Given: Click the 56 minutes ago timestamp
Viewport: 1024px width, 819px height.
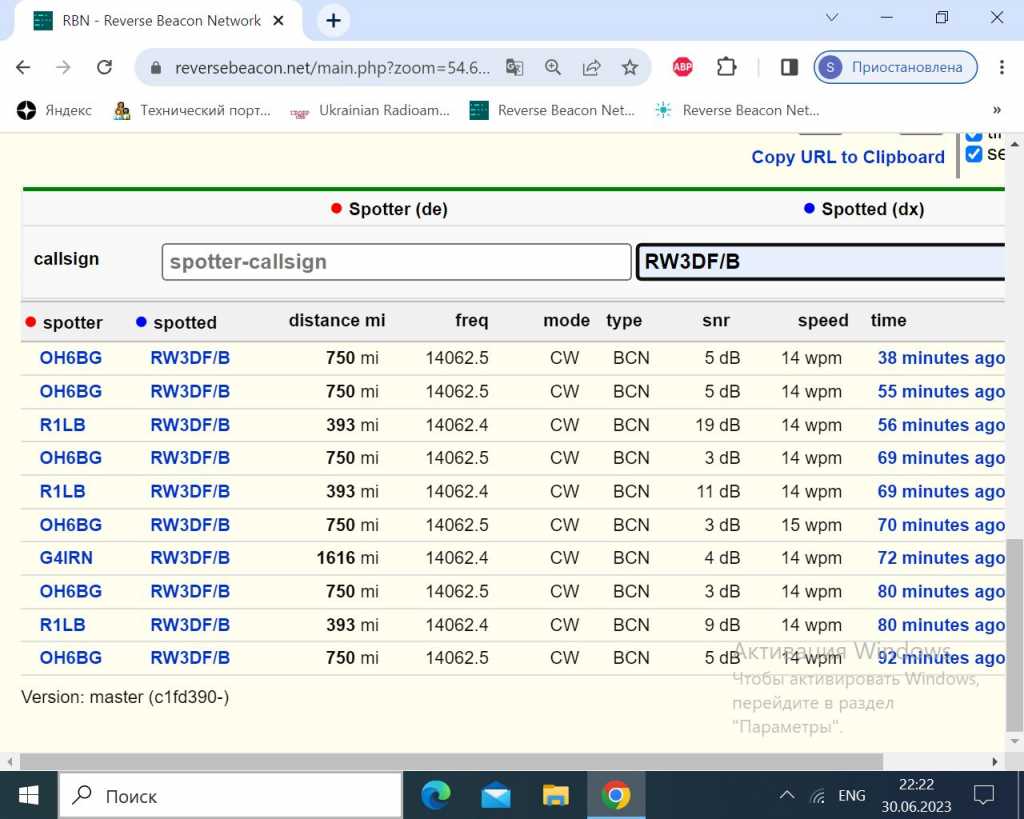Looking at the screenshot, I should (941, 425).
